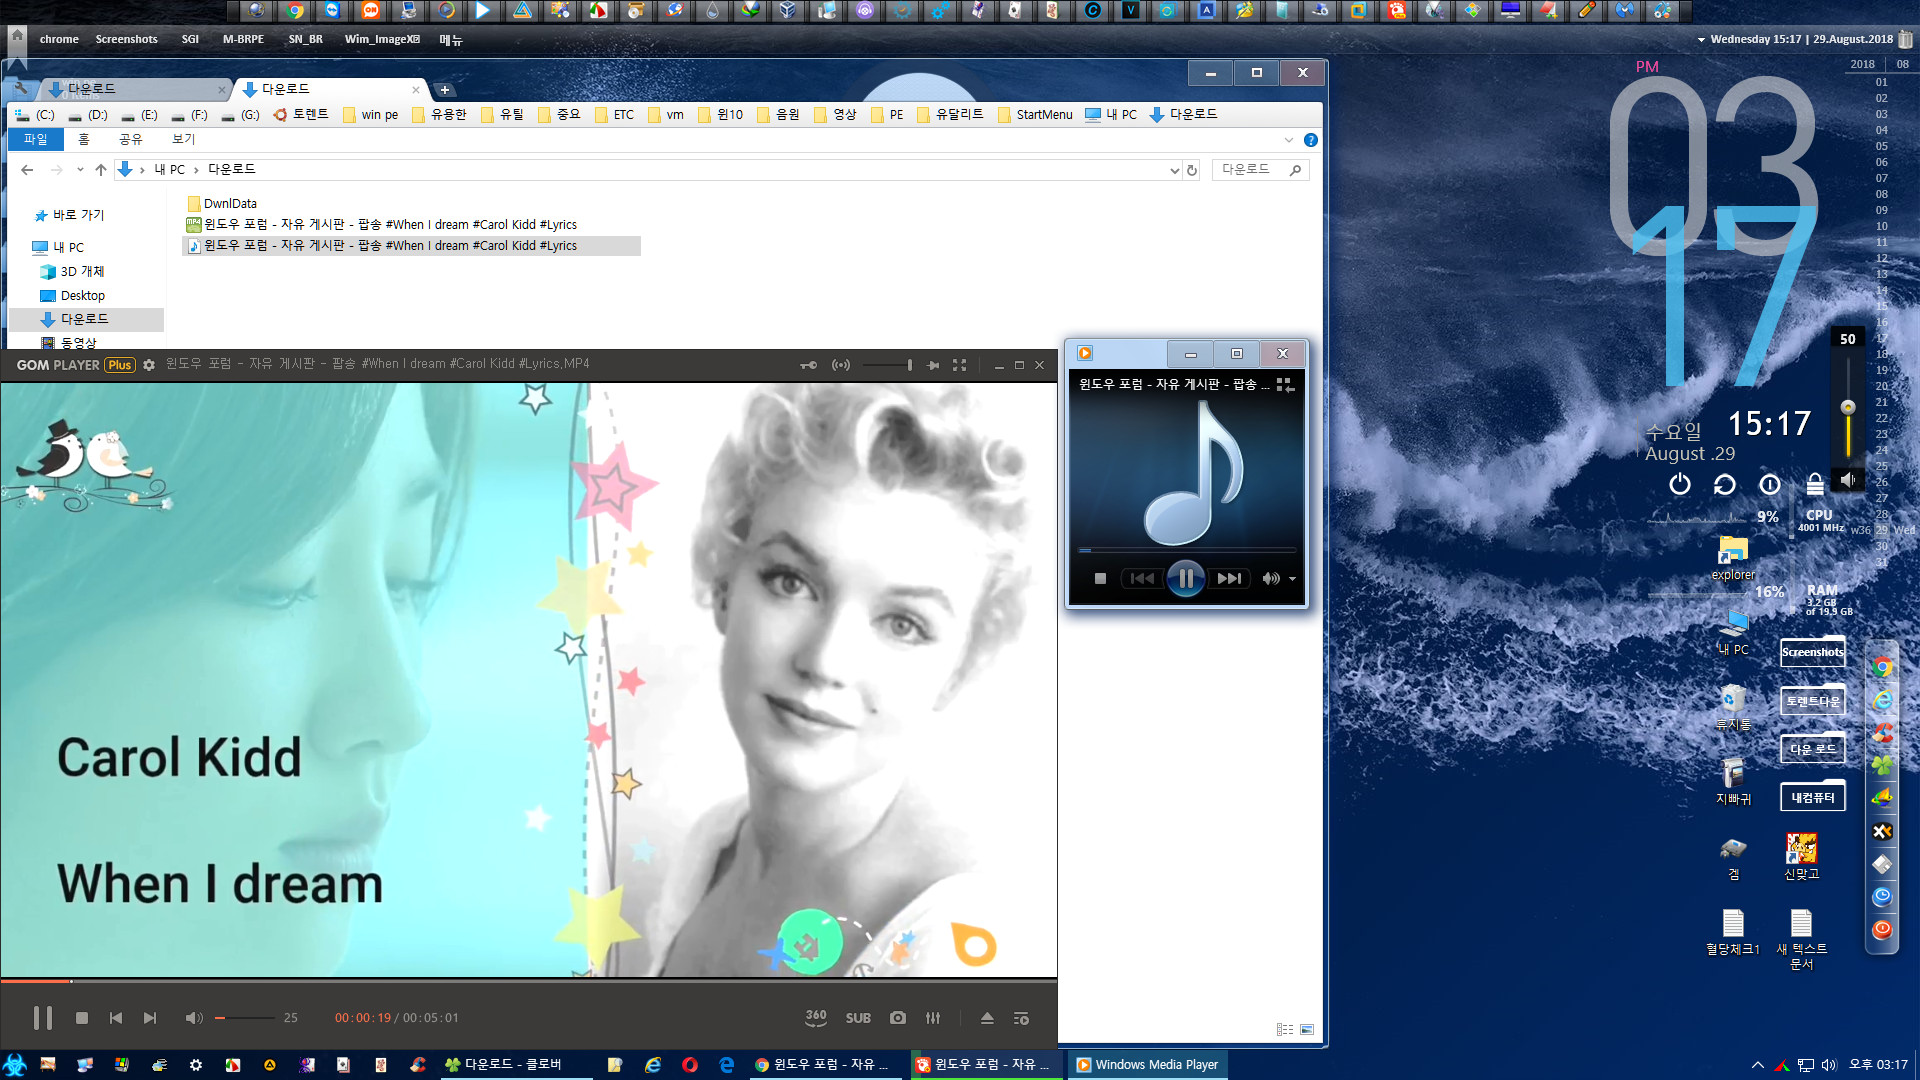The width and height of the screenshot is (1920, 1080).
Task: Open the StartMenu folder shortcut
Action: 1035,115
